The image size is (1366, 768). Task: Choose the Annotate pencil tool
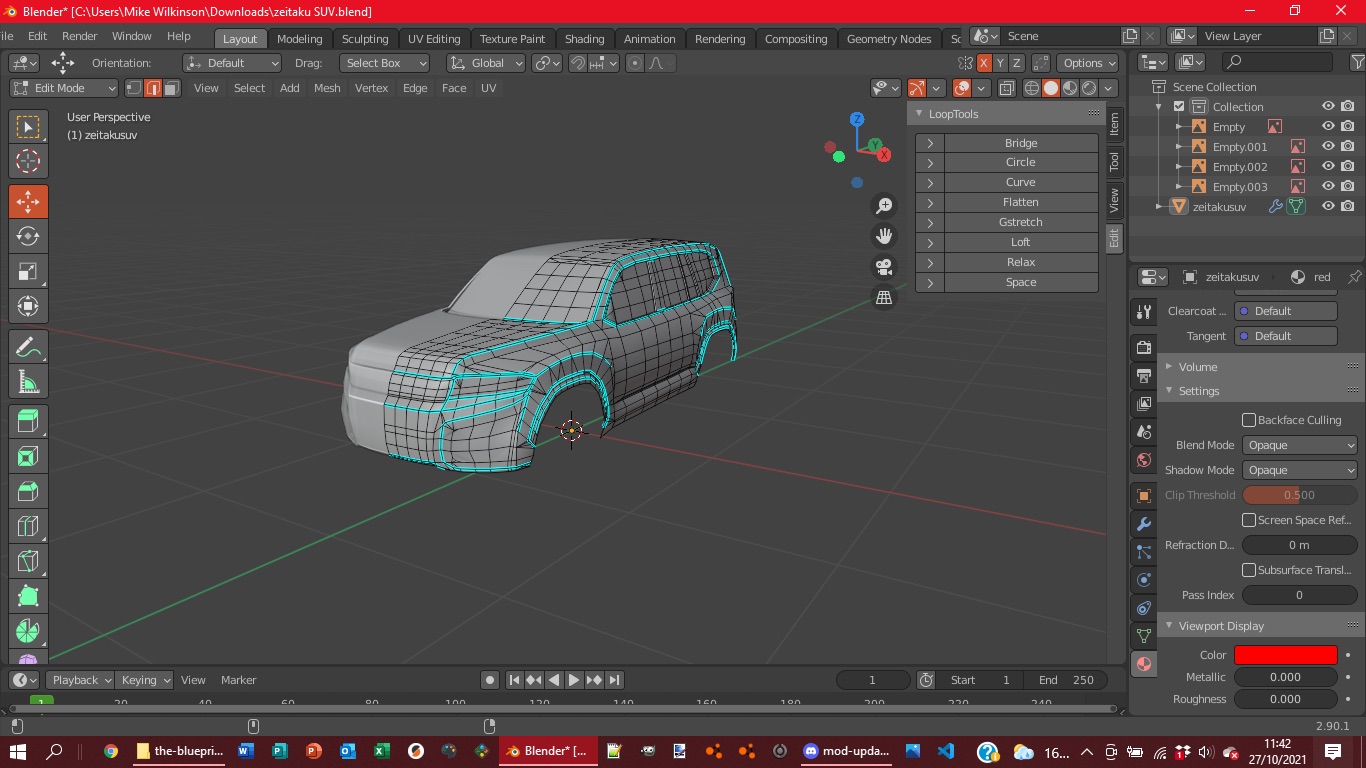pyautogui.click(x=28, y=347)
